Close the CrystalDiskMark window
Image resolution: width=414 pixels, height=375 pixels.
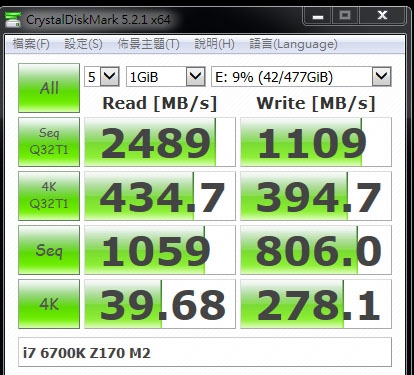coord(382,15)
